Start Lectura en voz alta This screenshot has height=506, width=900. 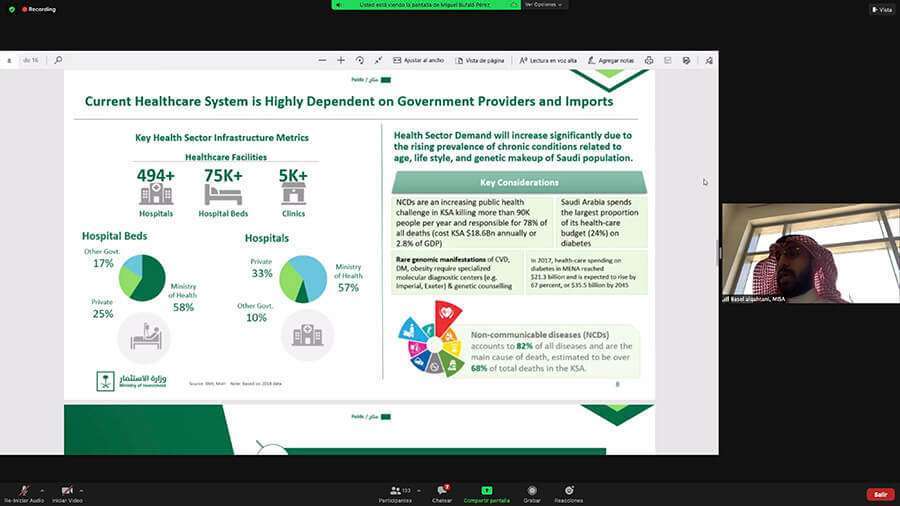click(548, 60)
